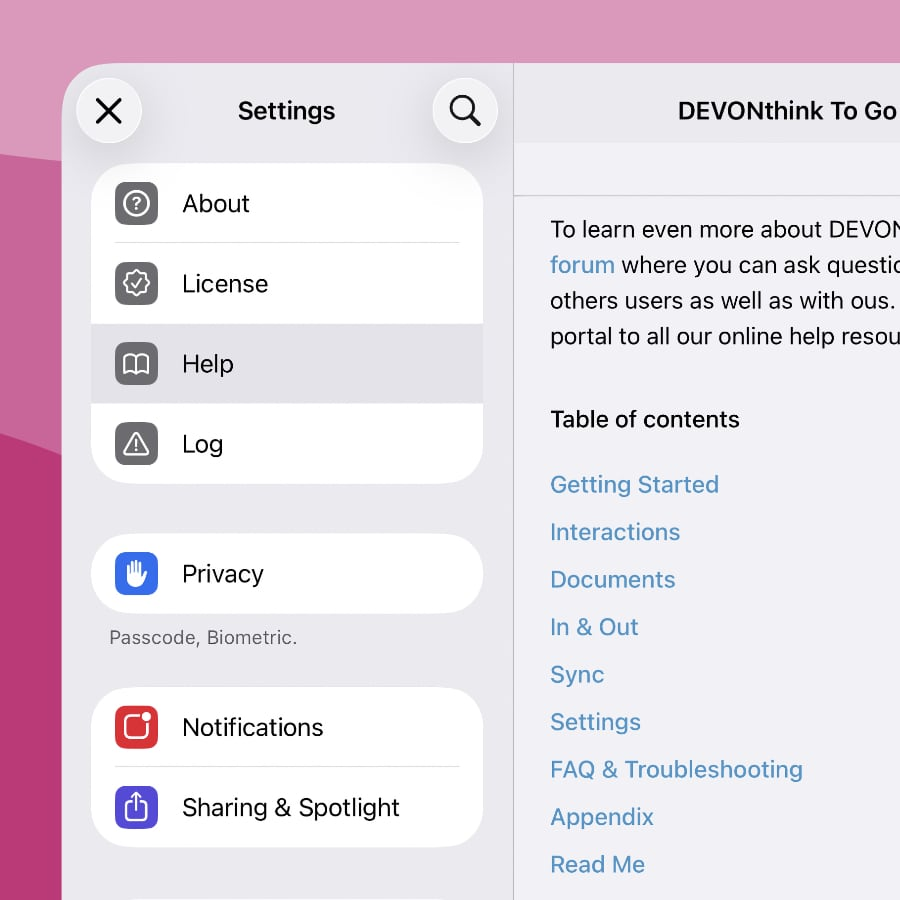Follow the forum link in the help text
The height and width of the screenshot is (900, 900).
pyautogui.click(x=582, y=265)
